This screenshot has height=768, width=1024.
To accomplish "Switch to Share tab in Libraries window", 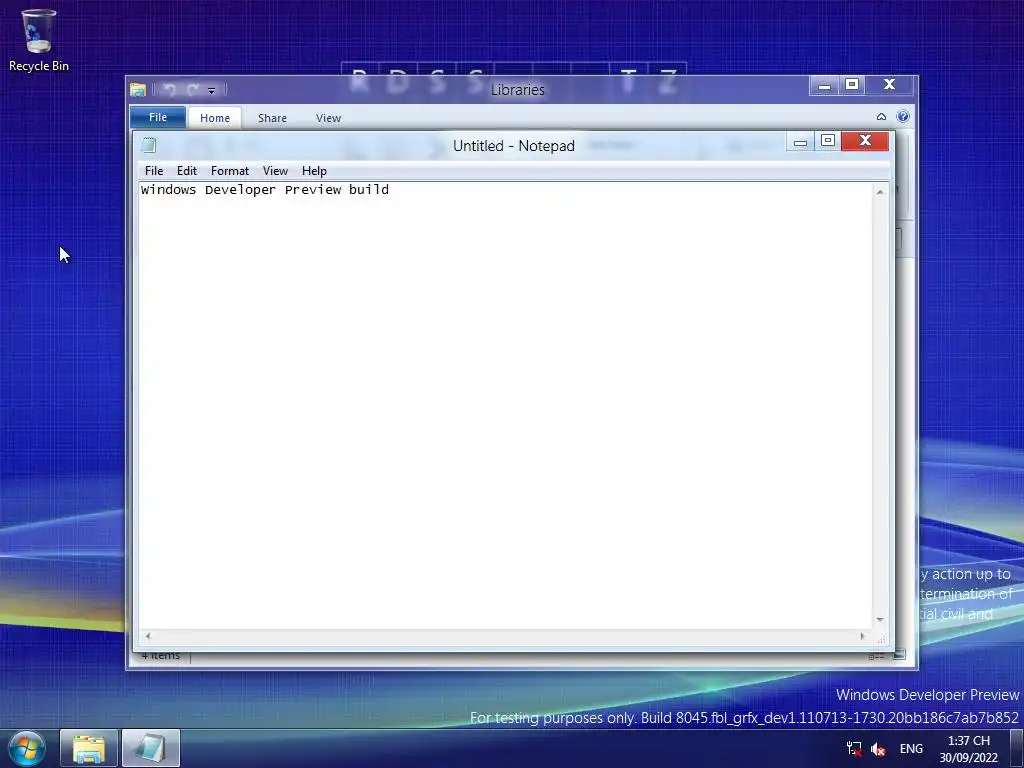I will [x=272, y=118].
